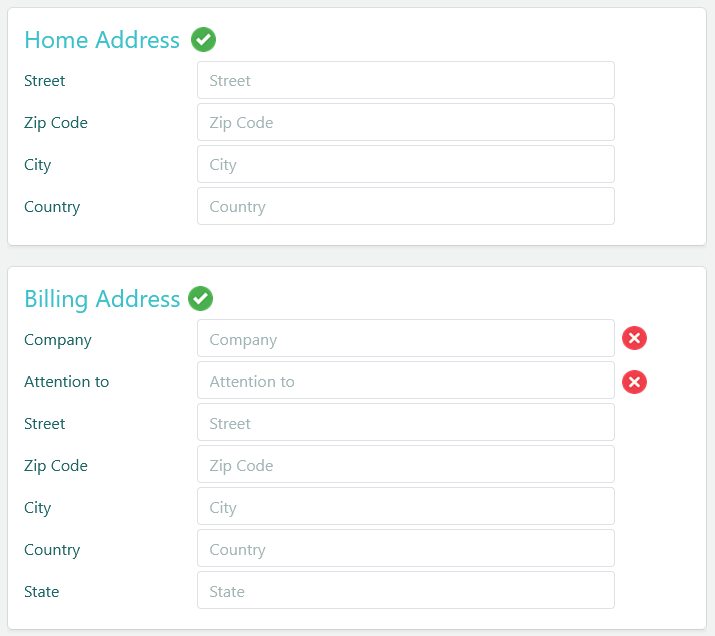The height and width of the screenshot is (636, 715).
Task: Click the green checkmark beside Billing Address
Action: pos(201,298)
